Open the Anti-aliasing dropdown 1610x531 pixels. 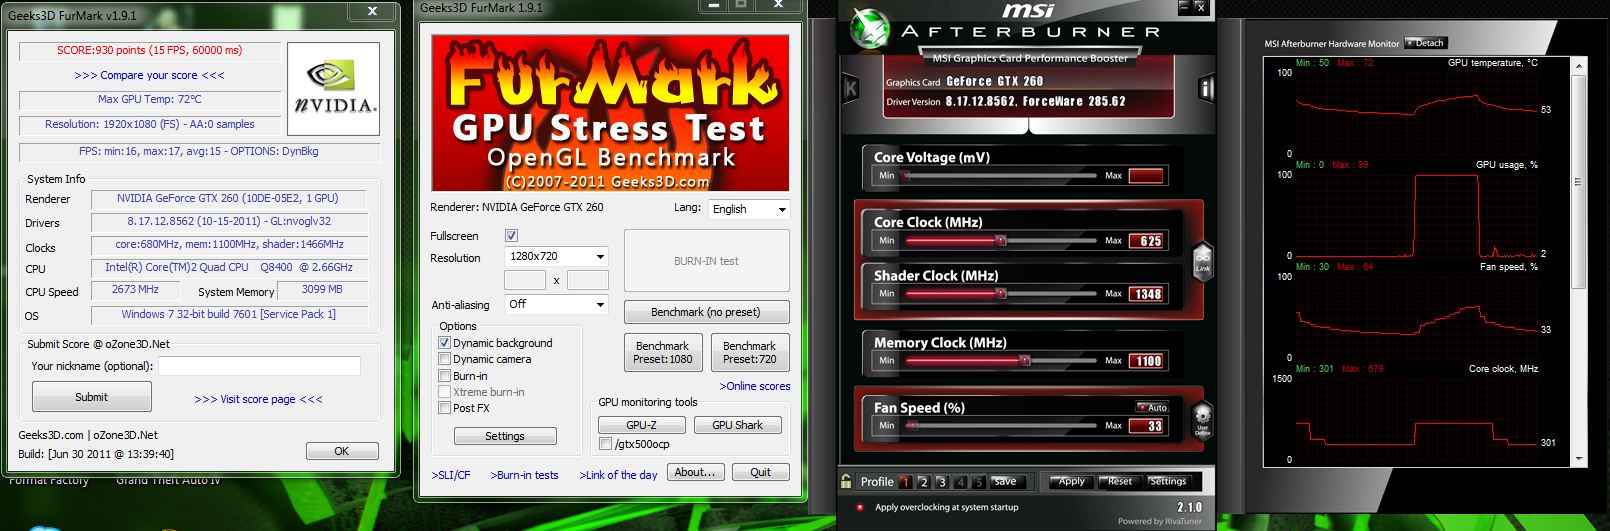[x=556, y=304]
